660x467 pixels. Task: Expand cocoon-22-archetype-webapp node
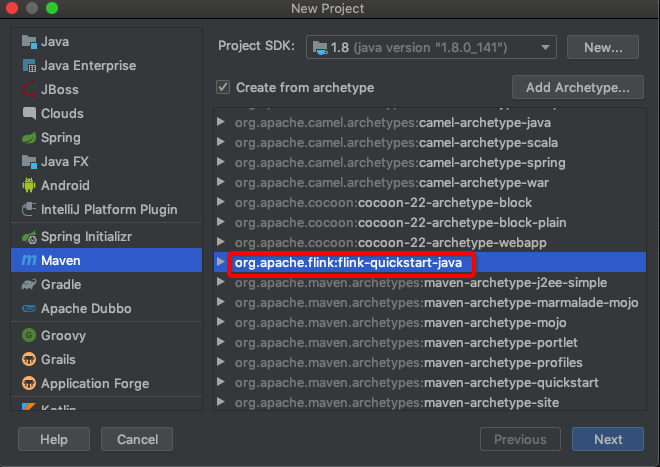(x=221, y=242)
